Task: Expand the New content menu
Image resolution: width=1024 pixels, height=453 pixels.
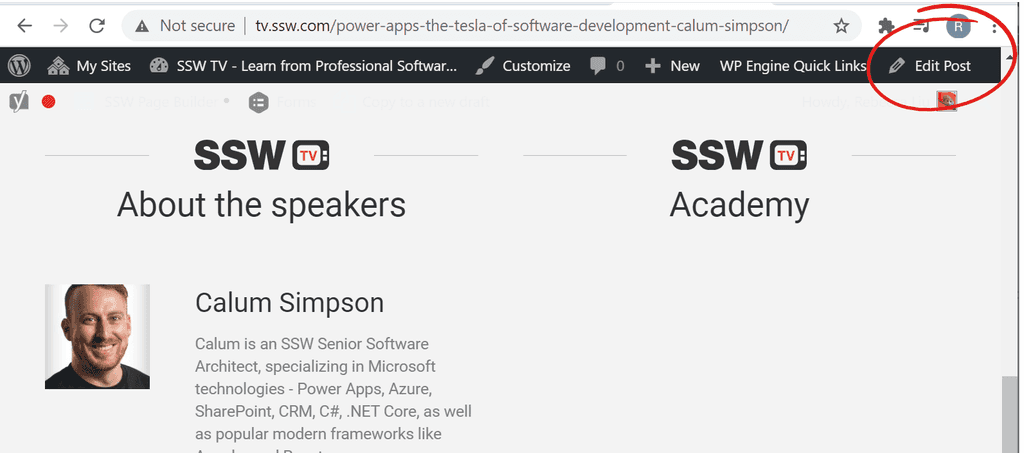Action: pos(672,66)
